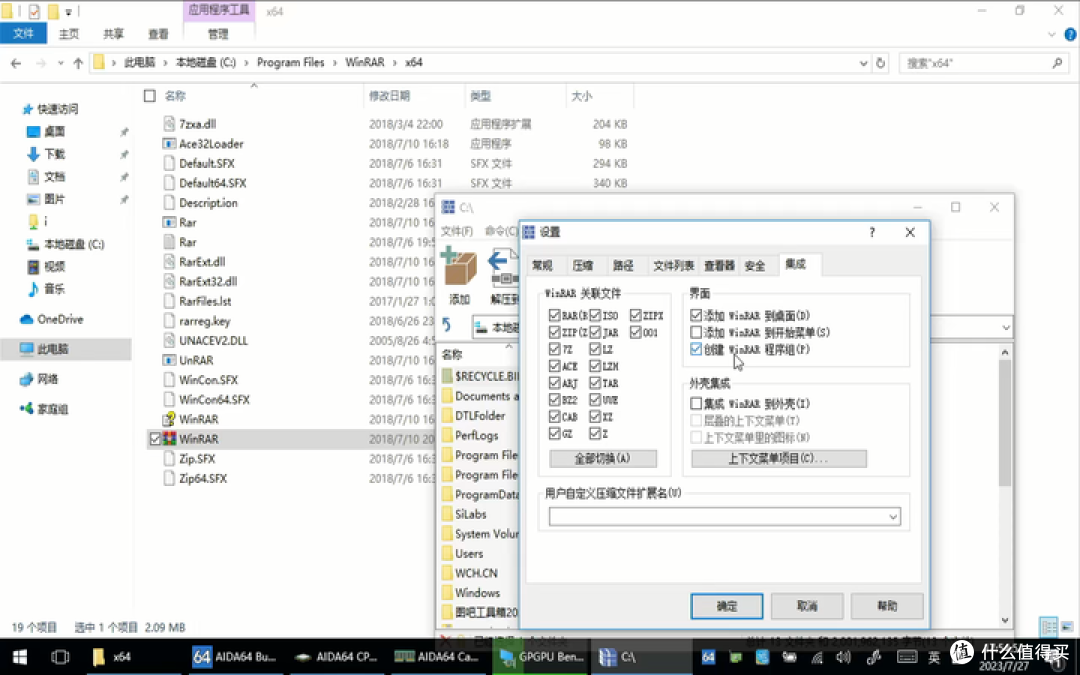Open the 文件 ribbon tab in Explorer

click(x=23, y=33)
